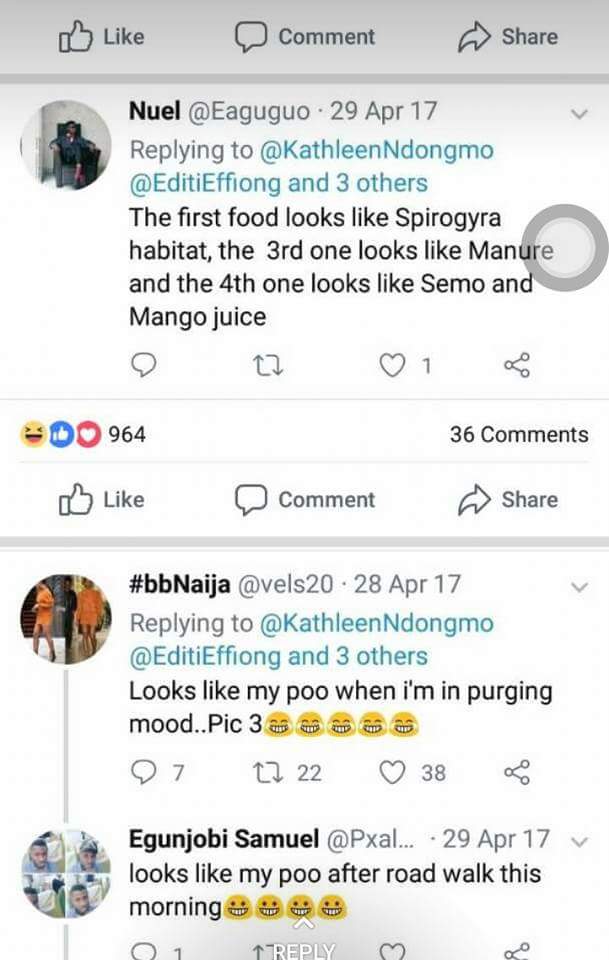Share the post with 964 reactions
This screenshot has width=609, height=960.
(x=507, y=500)
